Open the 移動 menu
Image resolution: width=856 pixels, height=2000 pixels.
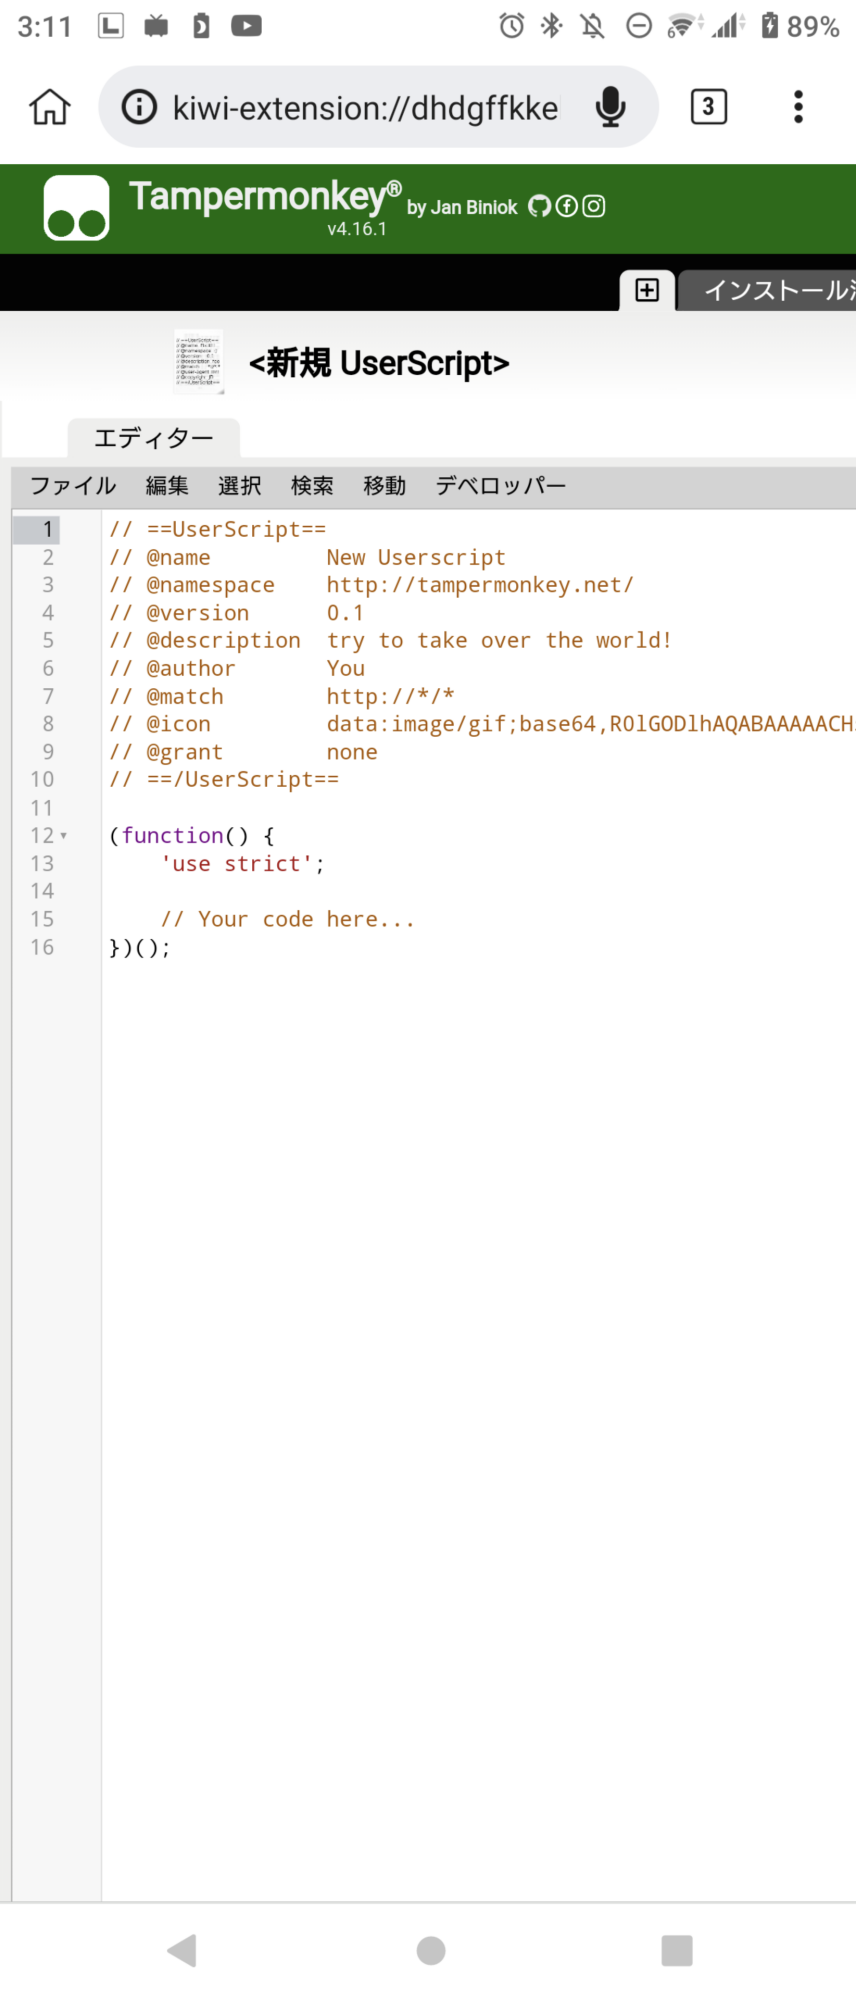point(385,486)
